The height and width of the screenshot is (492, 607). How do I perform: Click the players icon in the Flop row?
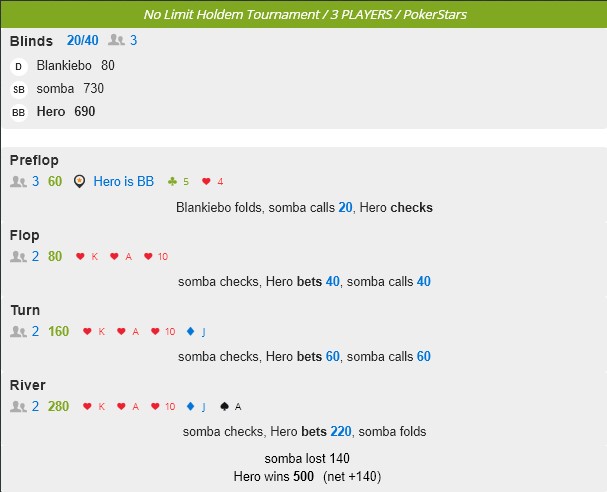[x=18, y=256]
